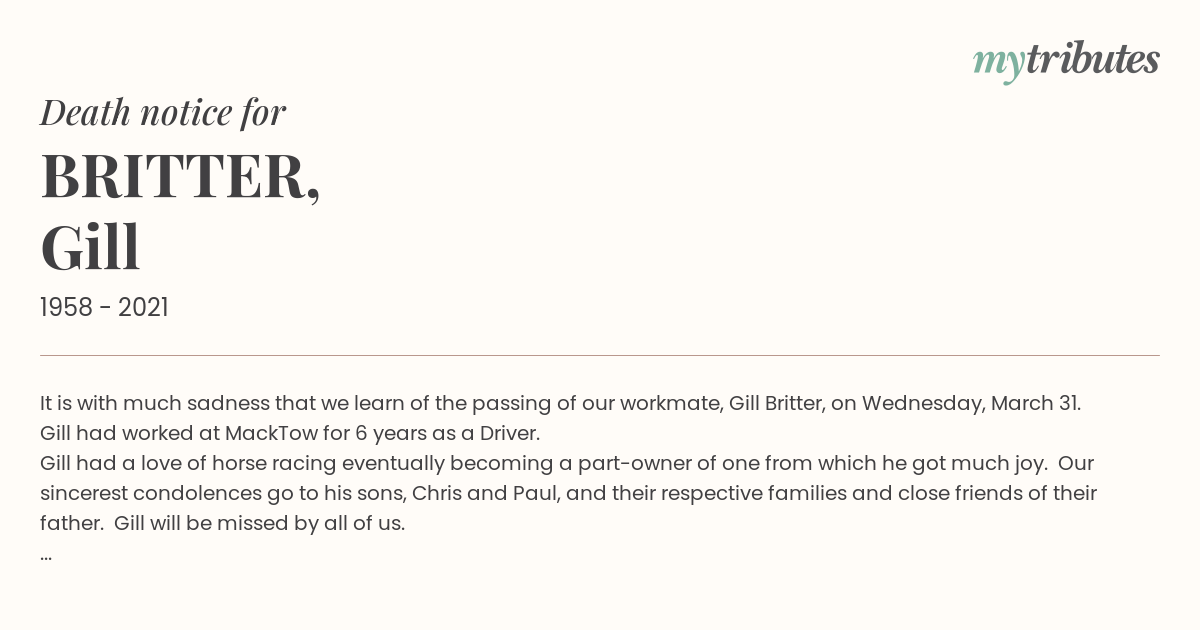Click the first name Gill heading

[90, 248]
